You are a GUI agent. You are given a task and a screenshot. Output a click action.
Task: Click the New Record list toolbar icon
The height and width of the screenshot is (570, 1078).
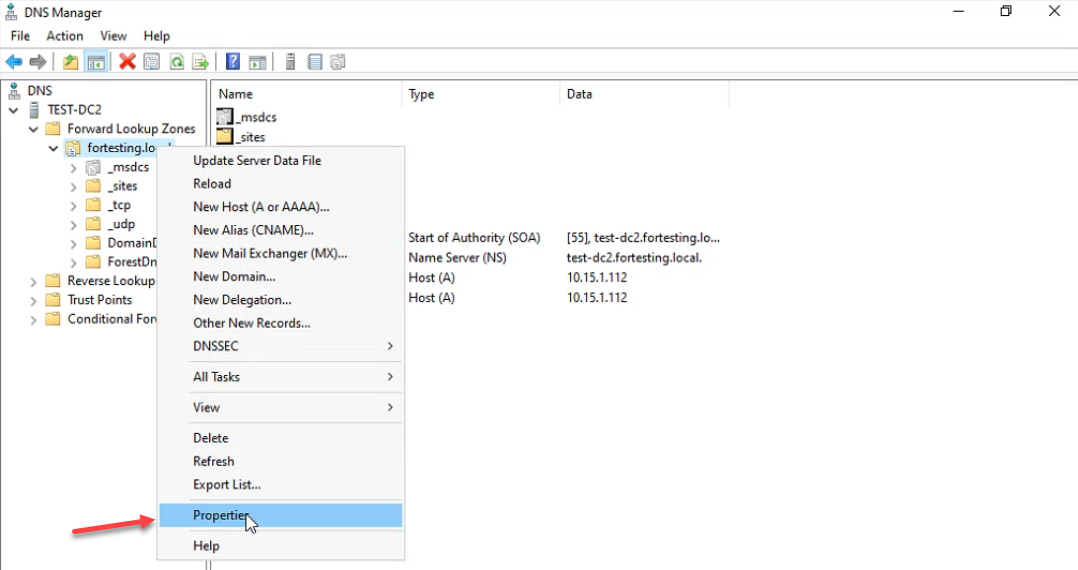314,62
